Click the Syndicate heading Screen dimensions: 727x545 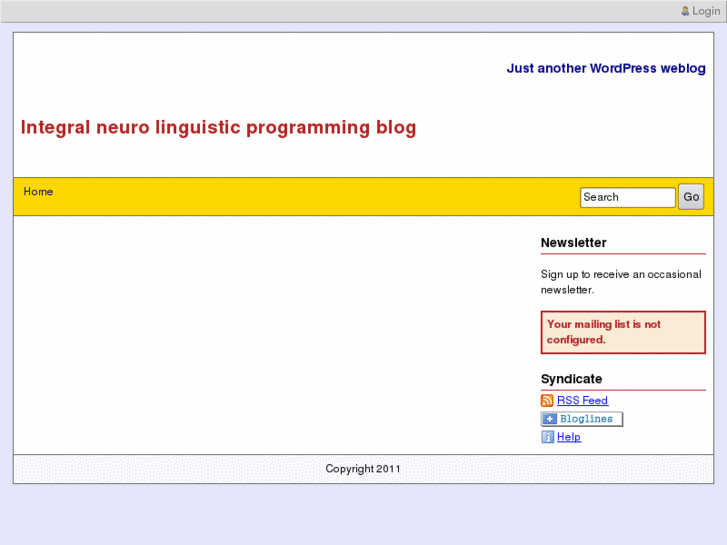click(x=571, y=379)
